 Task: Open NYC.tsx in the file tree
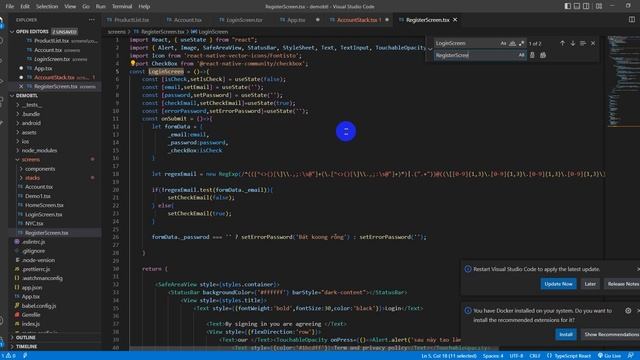34,224
